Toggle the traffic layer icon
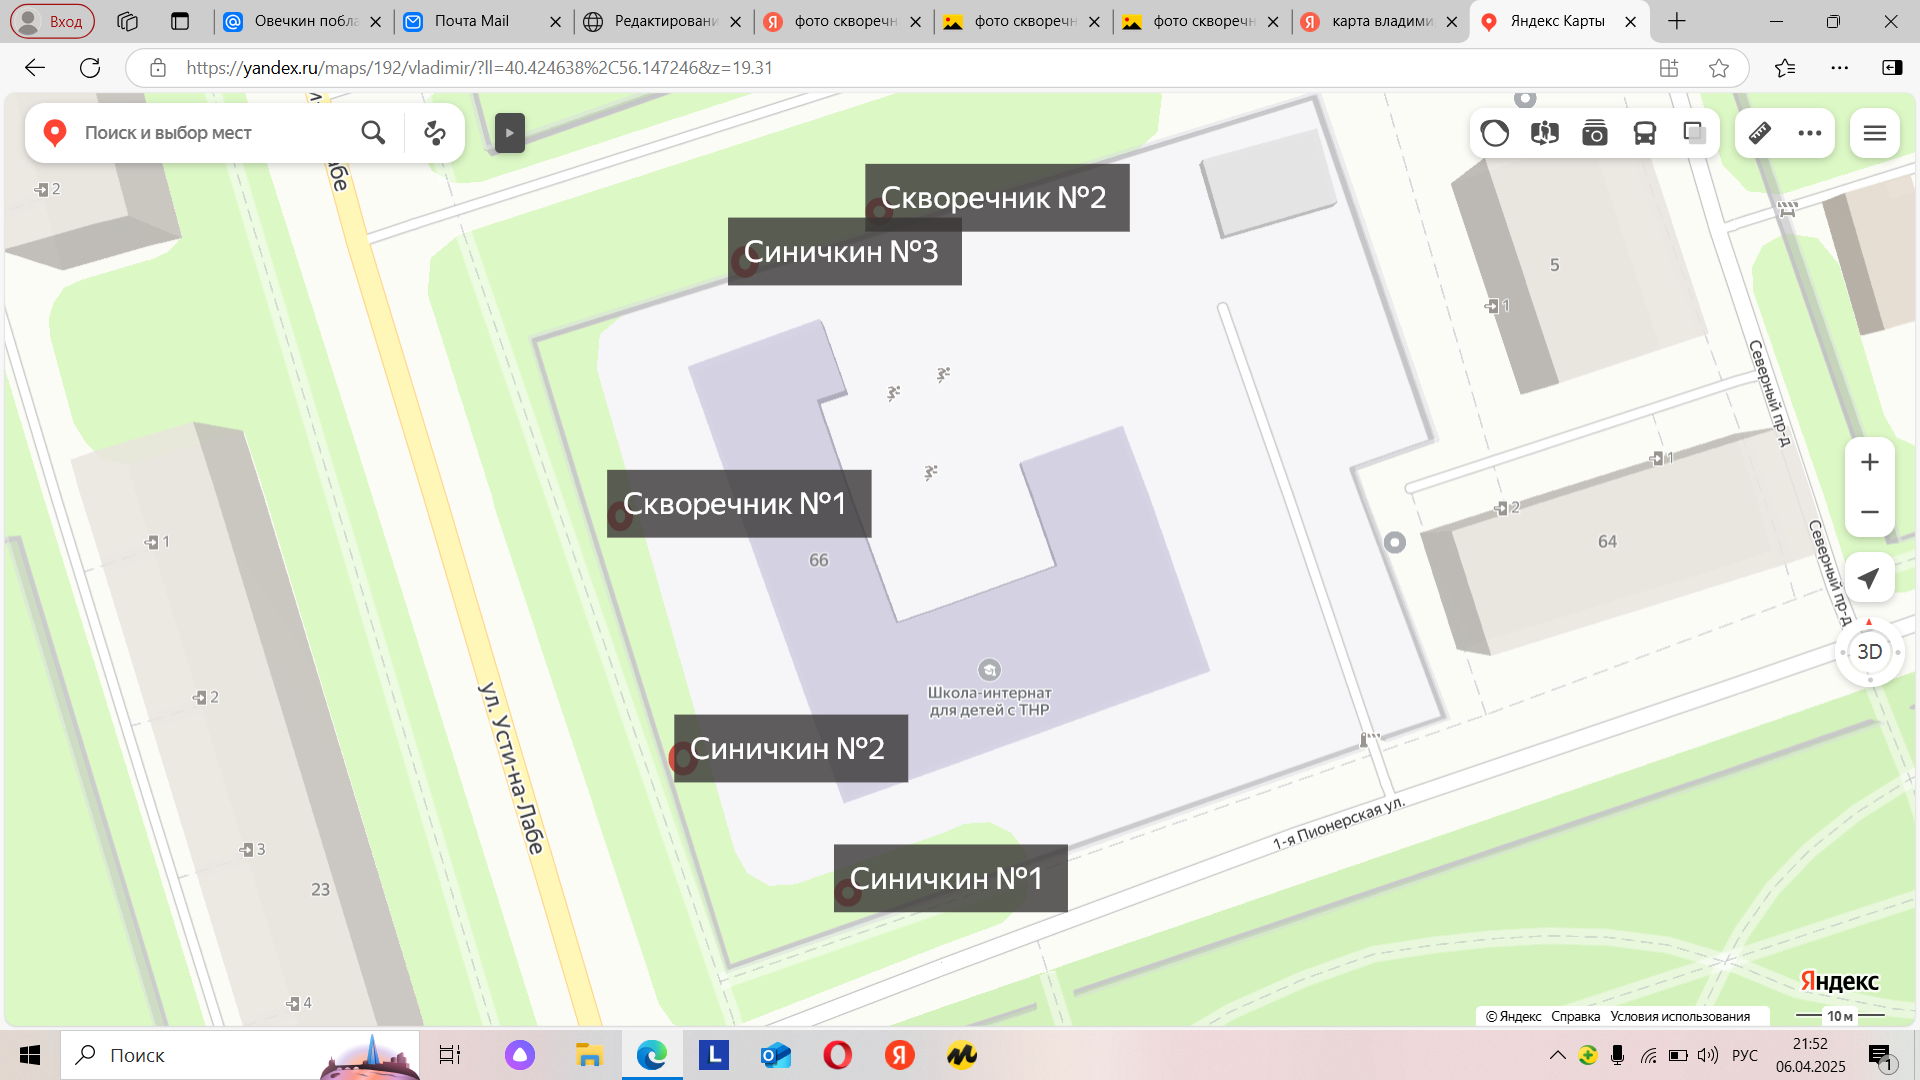Image resolution: width=1920 pixels, height=1080 pixels. click(x=1495, y=133)
